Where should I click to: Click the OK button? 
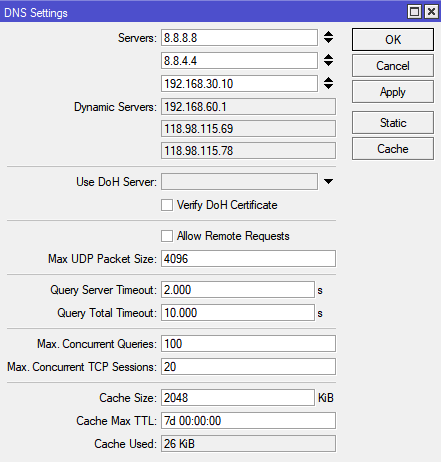pyautogui.click(x=393, y=40)
